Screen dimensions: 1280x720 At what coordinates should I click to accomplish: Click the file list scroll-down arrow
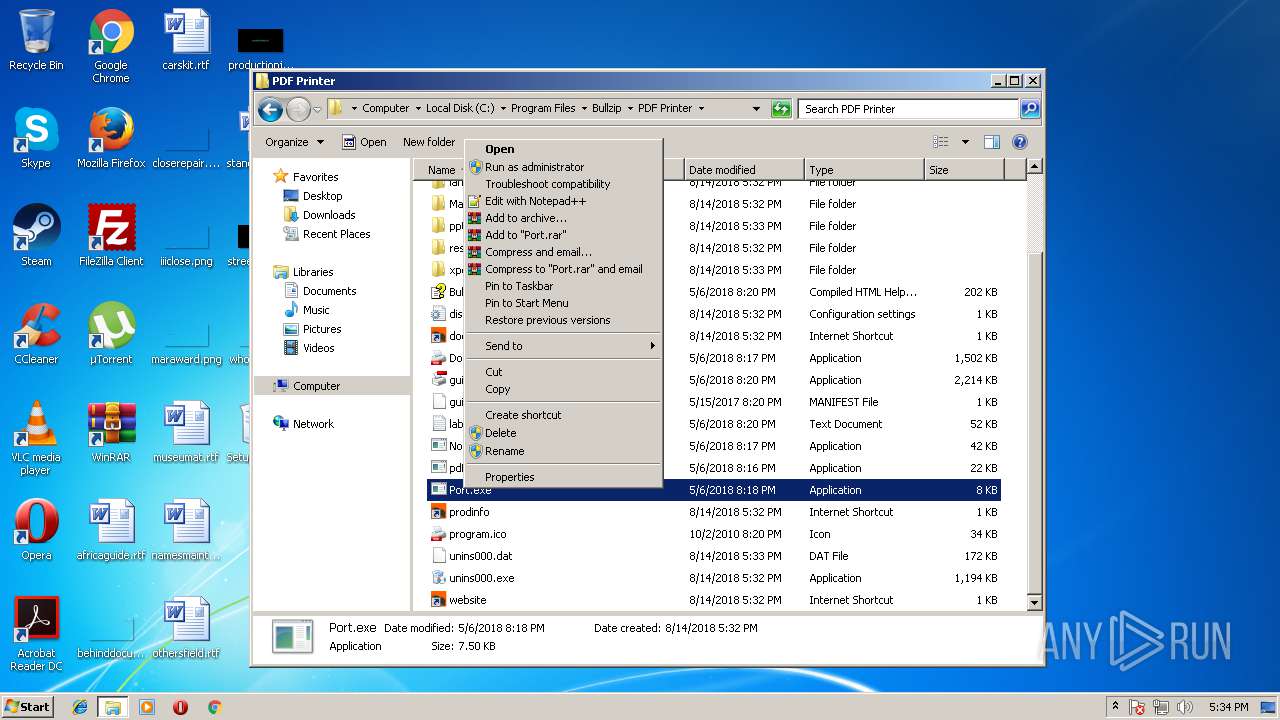click(1034, 602)
